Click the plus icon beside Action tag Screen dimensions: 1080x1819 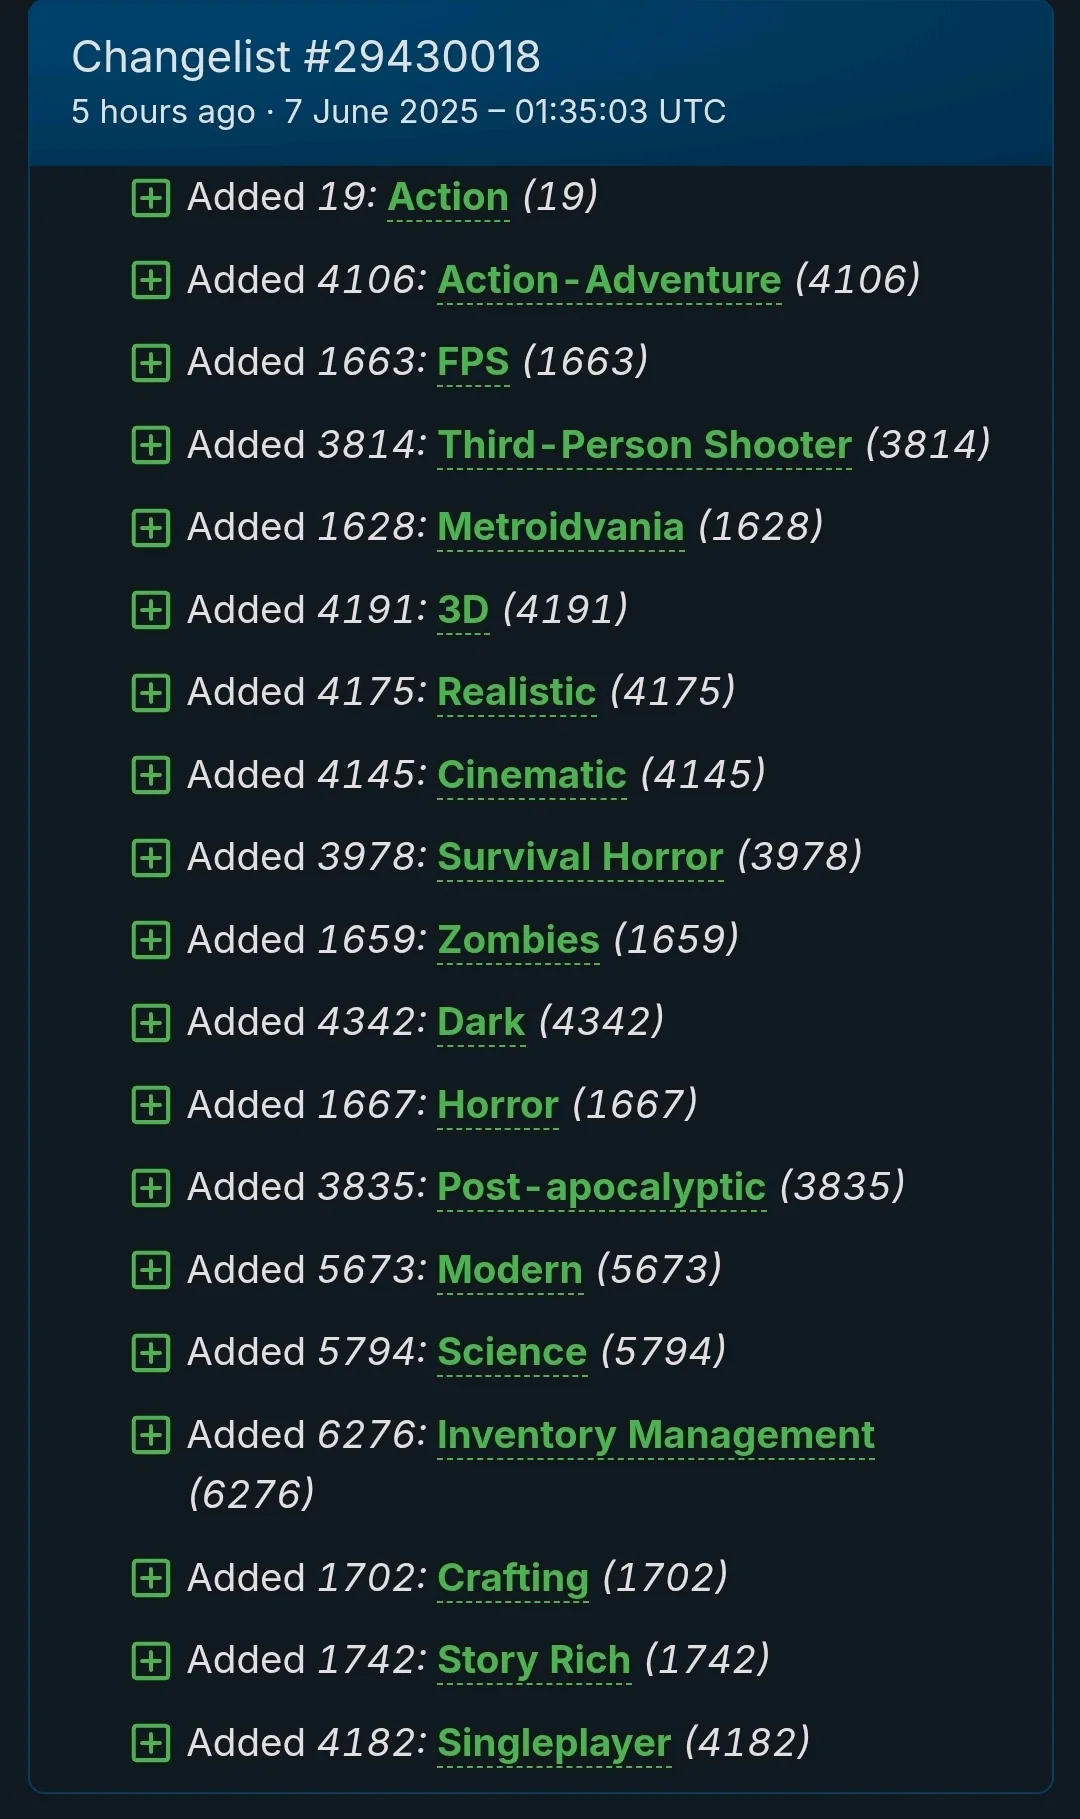[x=150, y=198]
